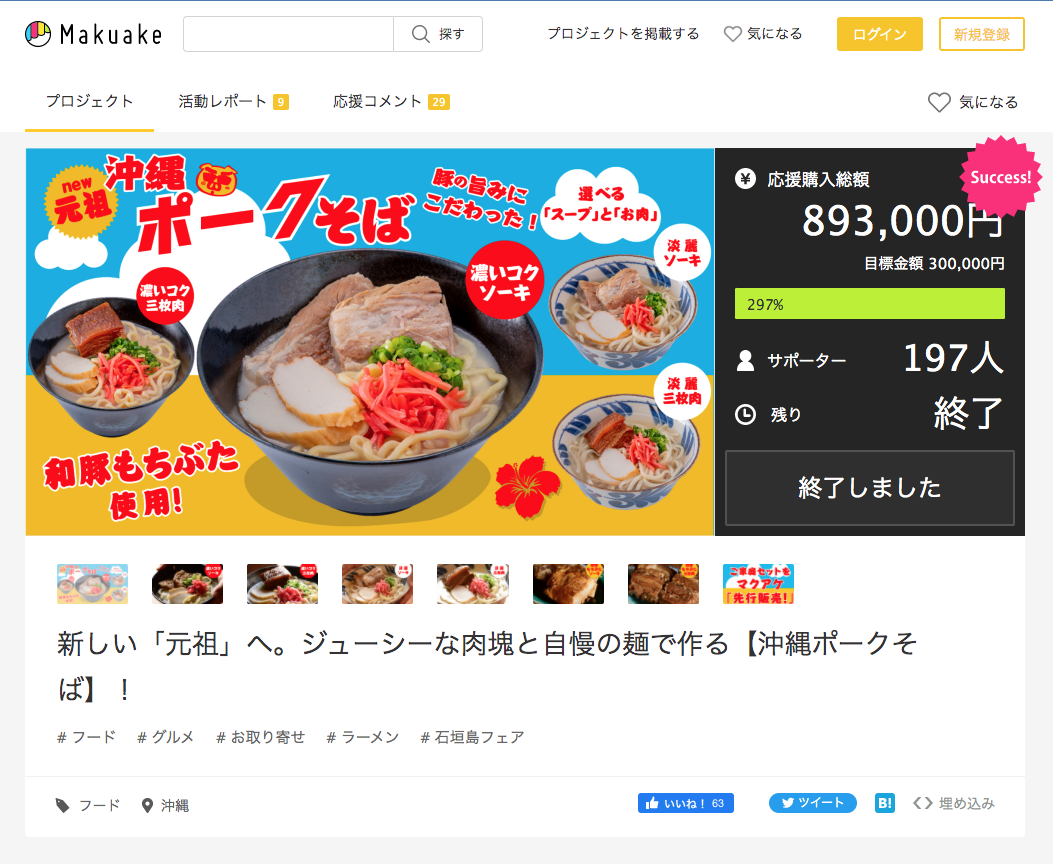Image resolution: width=1053 pixels, height=864 pixels.
Task: Click the green 297% progress bar
Action: click(870, 303)
